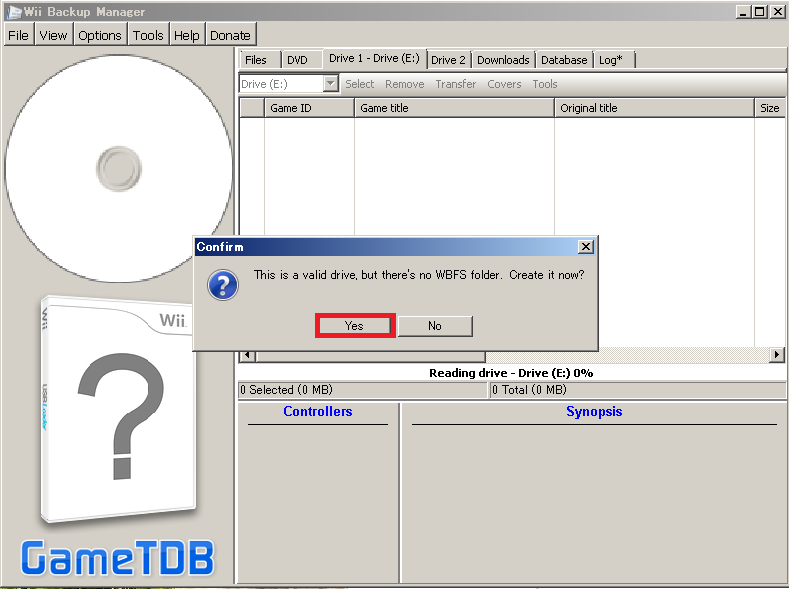
Task: Open the Log* tab
Action: click(x=613, y=60)
